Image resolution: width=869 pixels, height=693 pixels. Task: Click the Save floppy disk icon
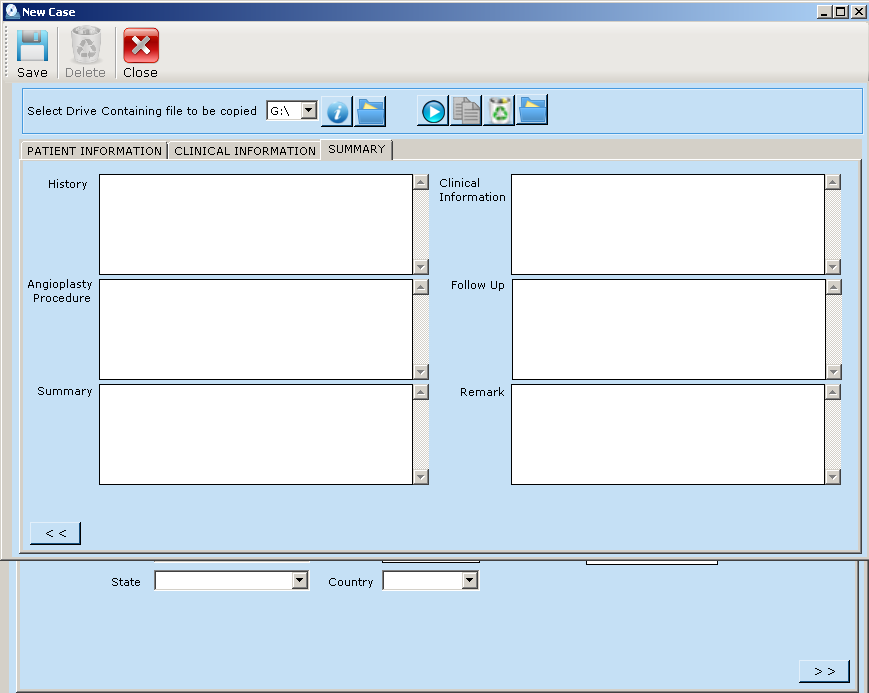click(x=32, y=47)
